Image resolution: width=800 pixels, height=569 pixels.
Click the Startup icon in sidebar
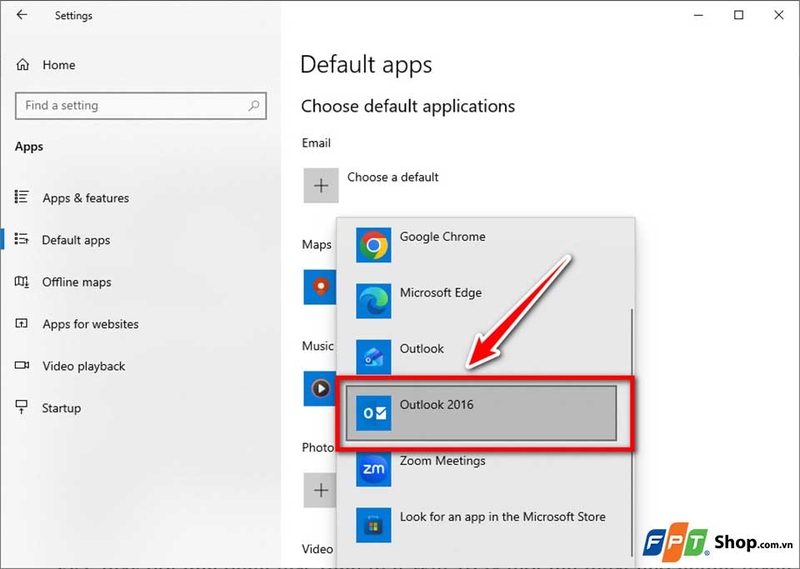(x=21, y=407)
